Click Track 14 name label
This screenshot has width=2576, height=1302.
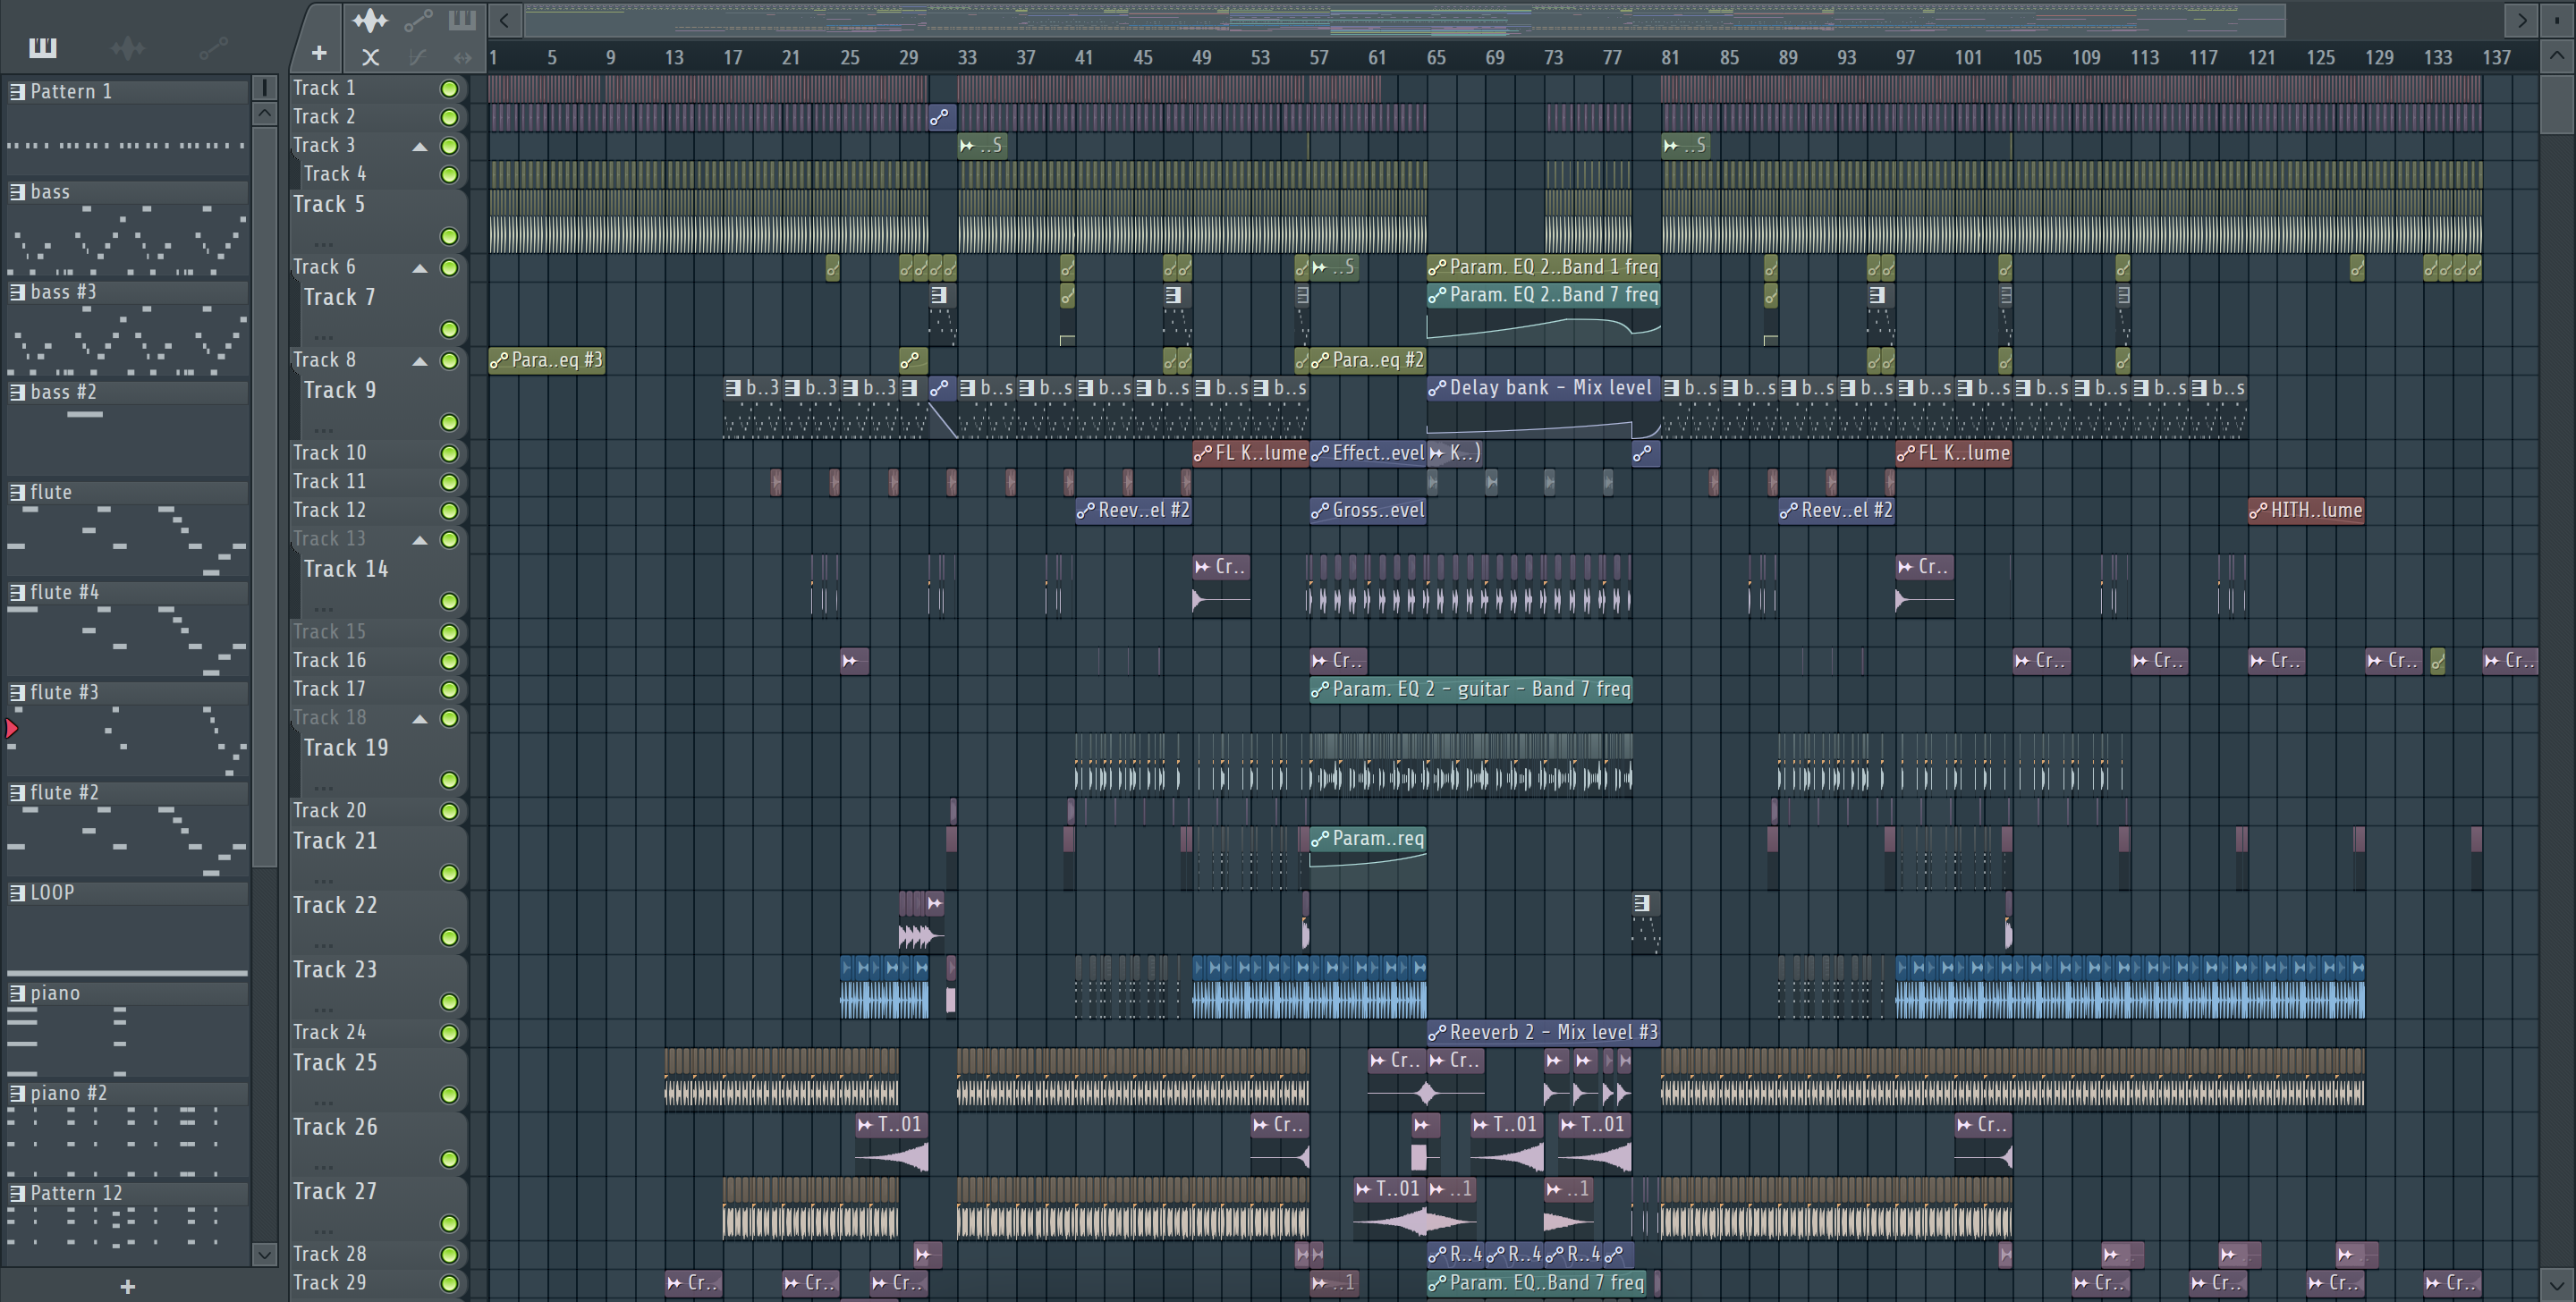pos(345,569)
